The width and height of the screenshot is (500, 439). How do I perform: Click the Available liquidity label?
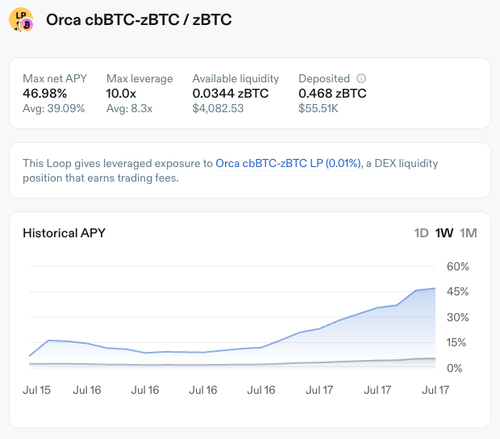(x=236, y=78)
